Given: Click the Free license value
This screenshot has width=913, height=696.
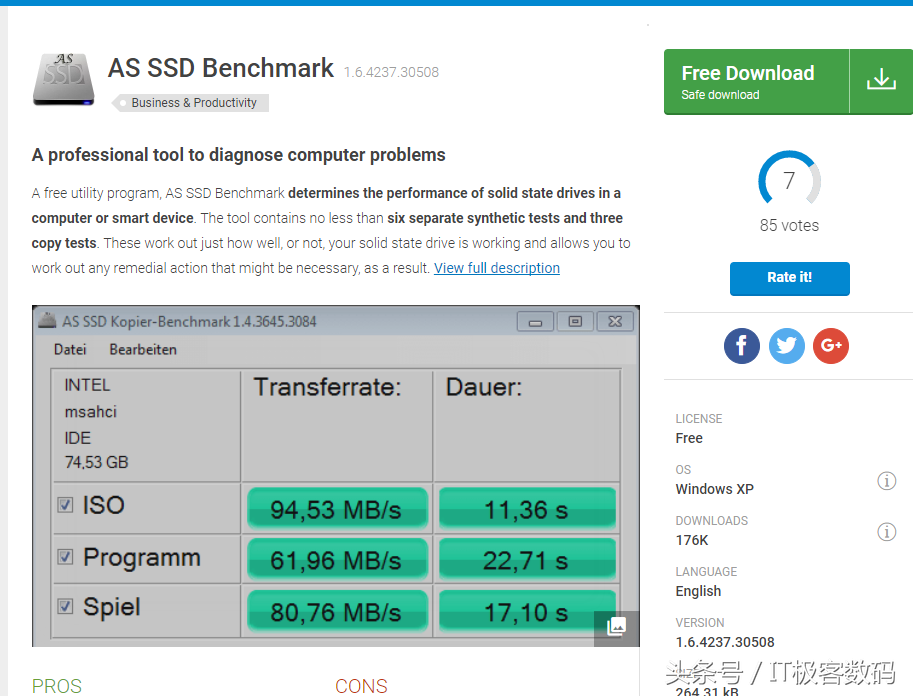Looking at the screenshot, I should (689, 438).
